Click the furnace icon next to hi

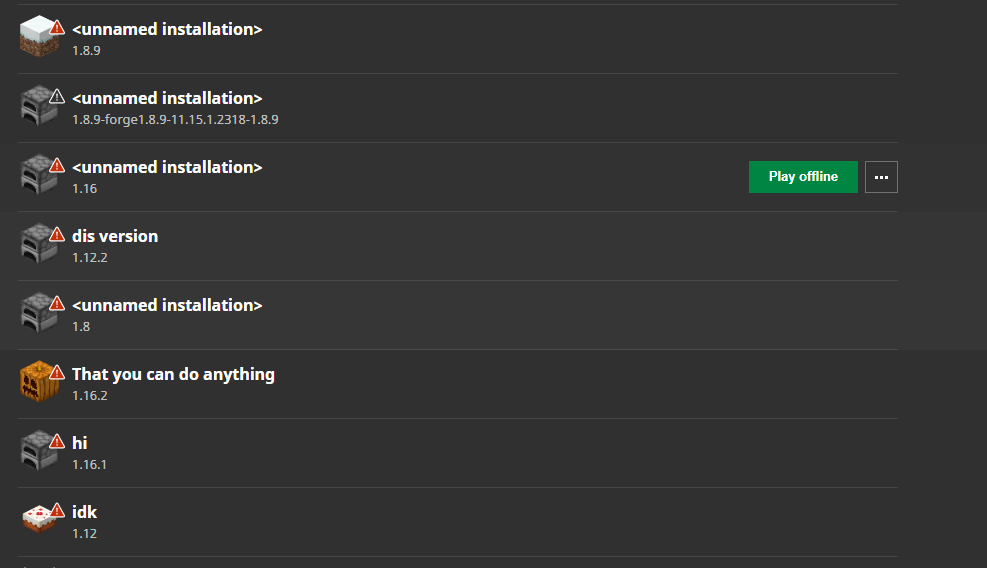point(38,451)
